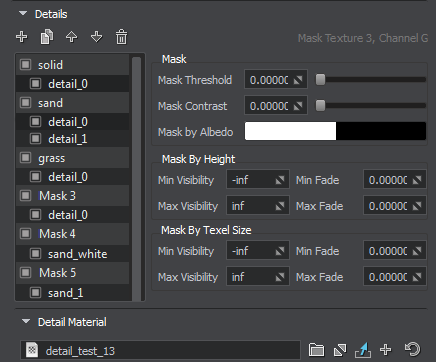Screen dimensions: 436x362
Task: Add a new detail with plus icon
Action: point(22,37)
